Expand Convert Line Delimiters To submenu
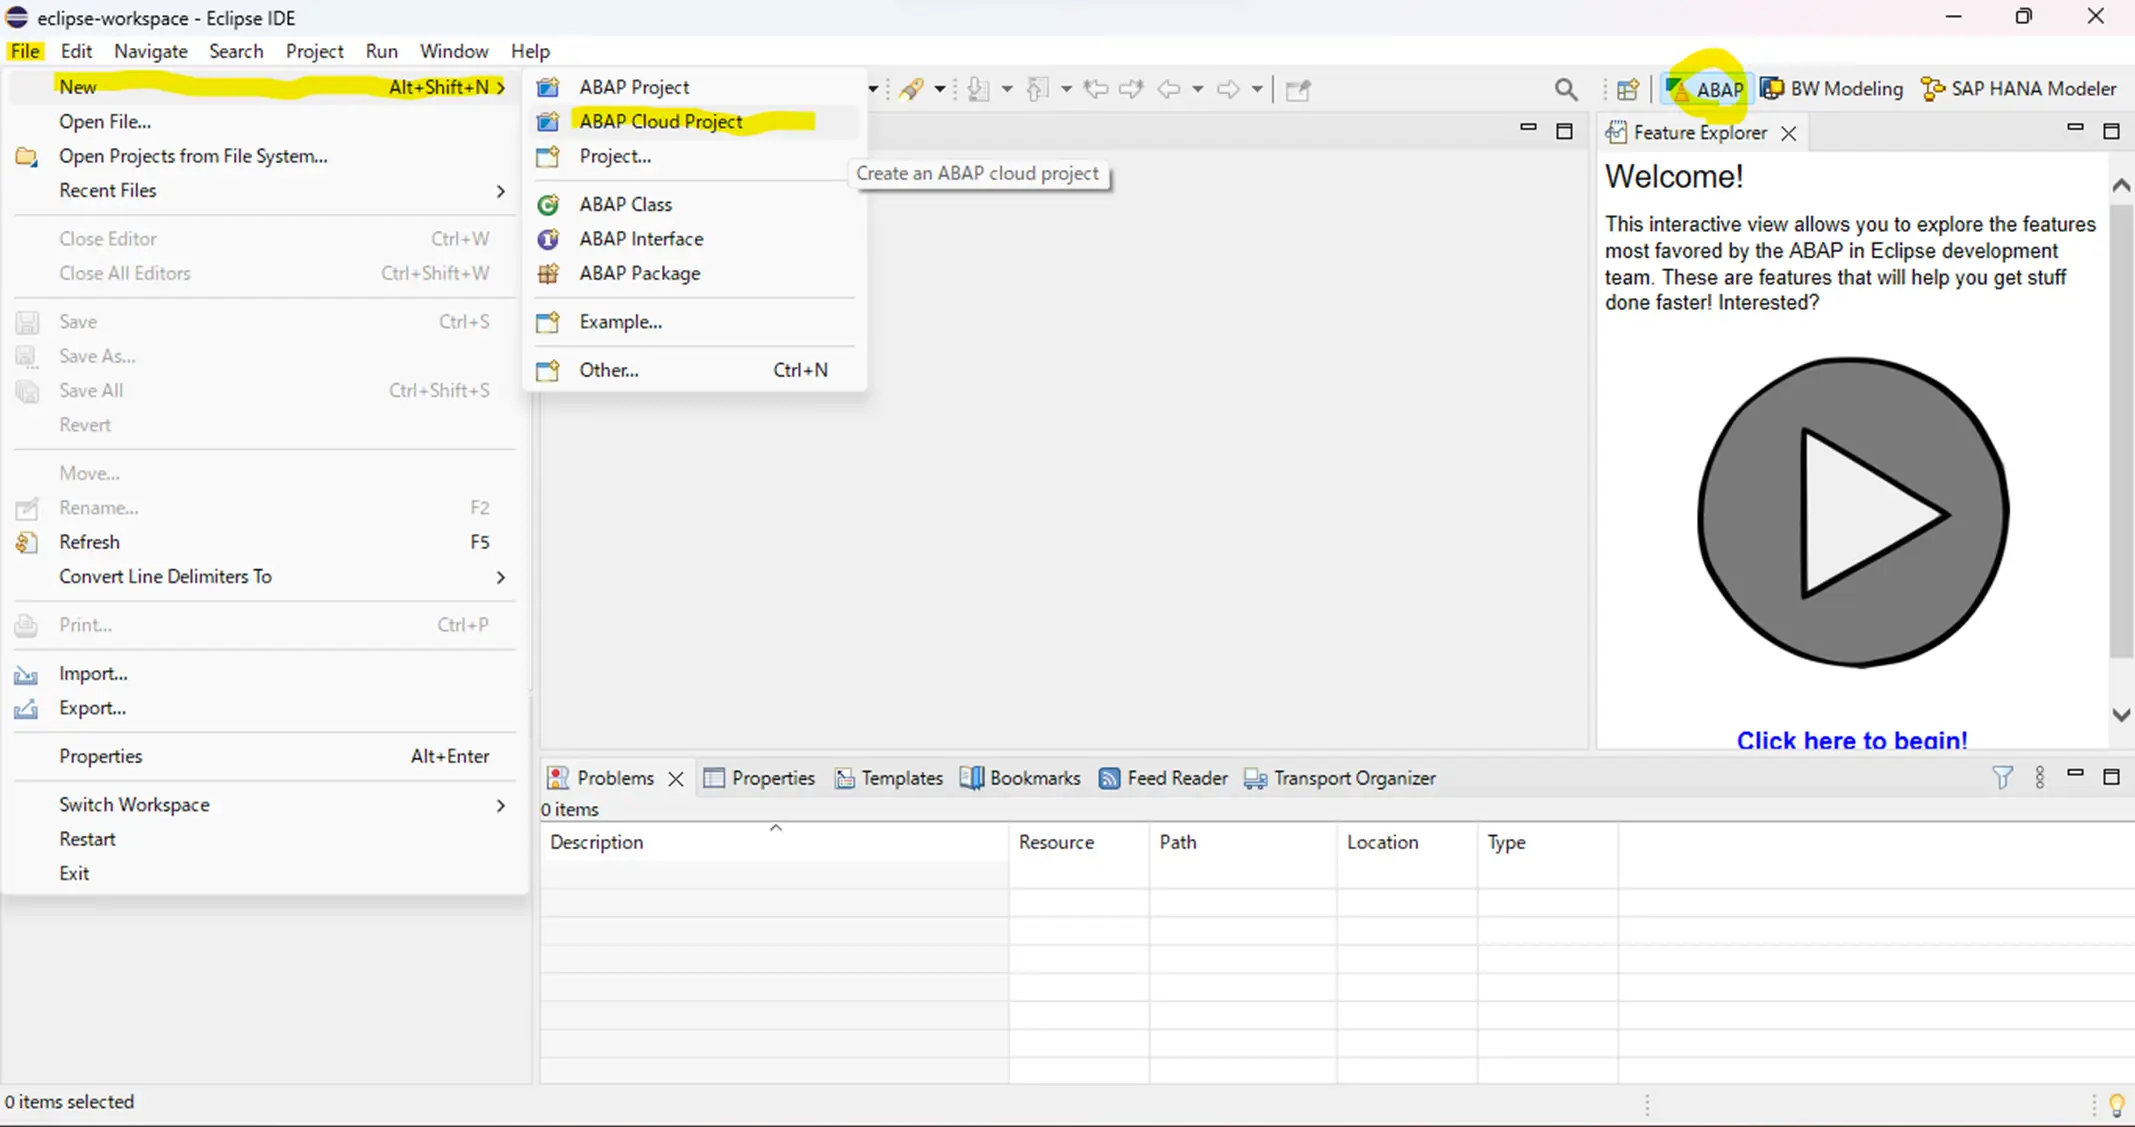This screenshot has width=2135, height=1127. pyautogui.click(x=265, y=576)
